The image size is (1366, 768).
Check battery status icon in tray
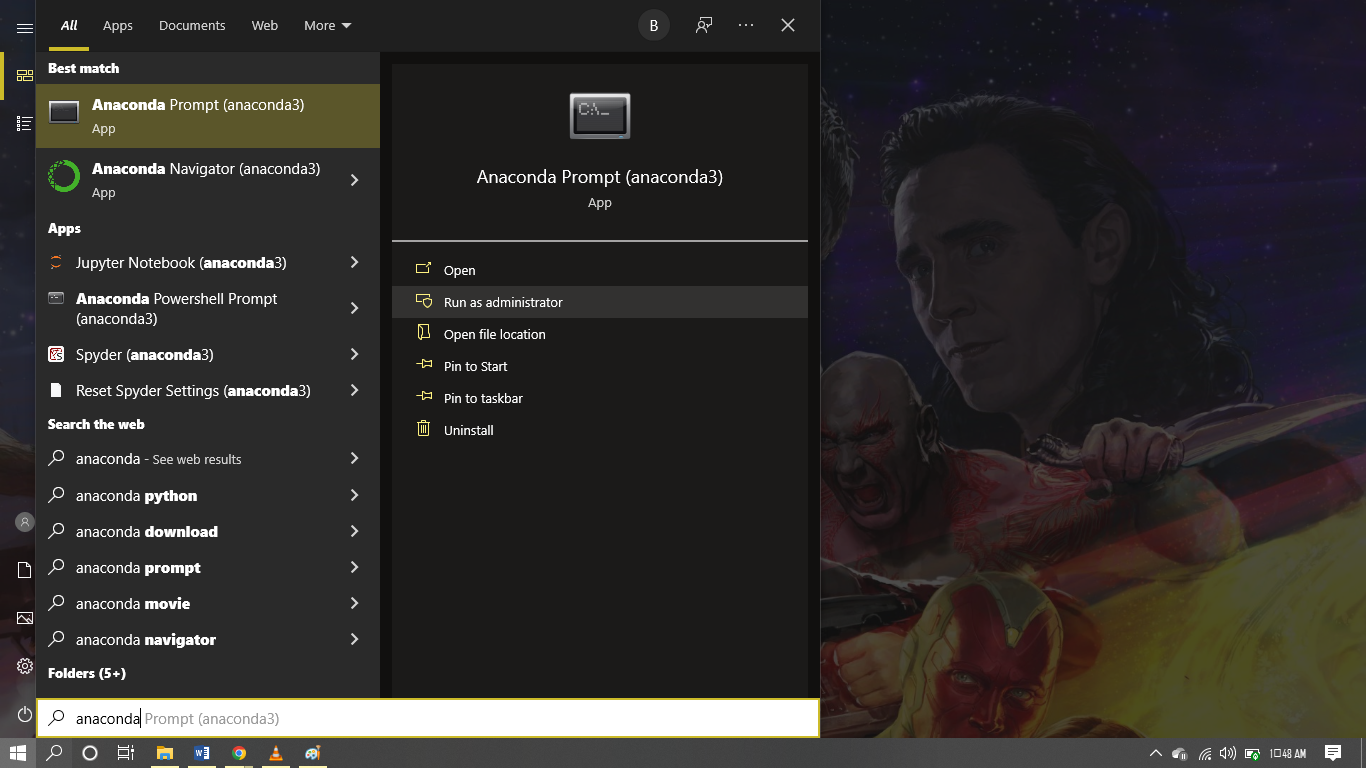(x=1252, y=753)
